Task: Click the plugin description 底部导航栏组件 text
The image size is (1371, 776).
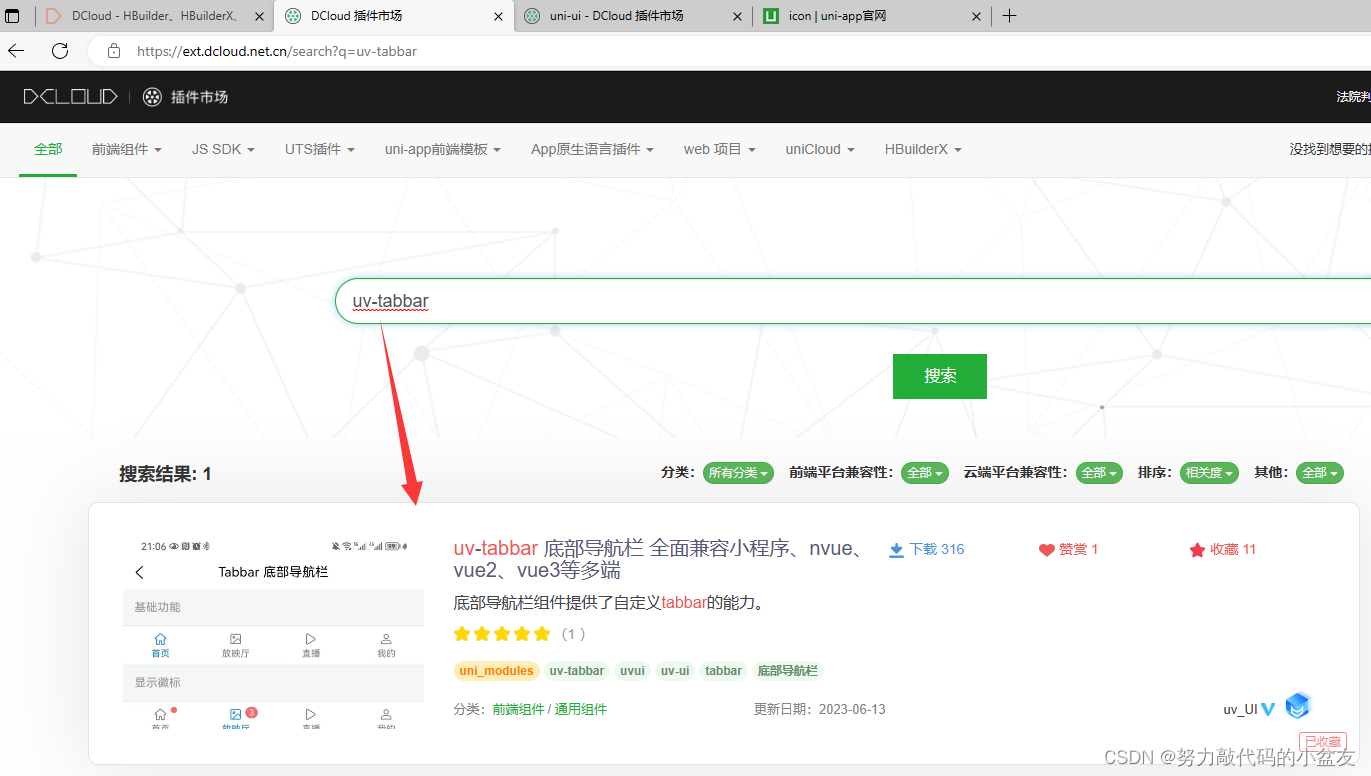Action: pyautogui.click(x=609, y=603)
